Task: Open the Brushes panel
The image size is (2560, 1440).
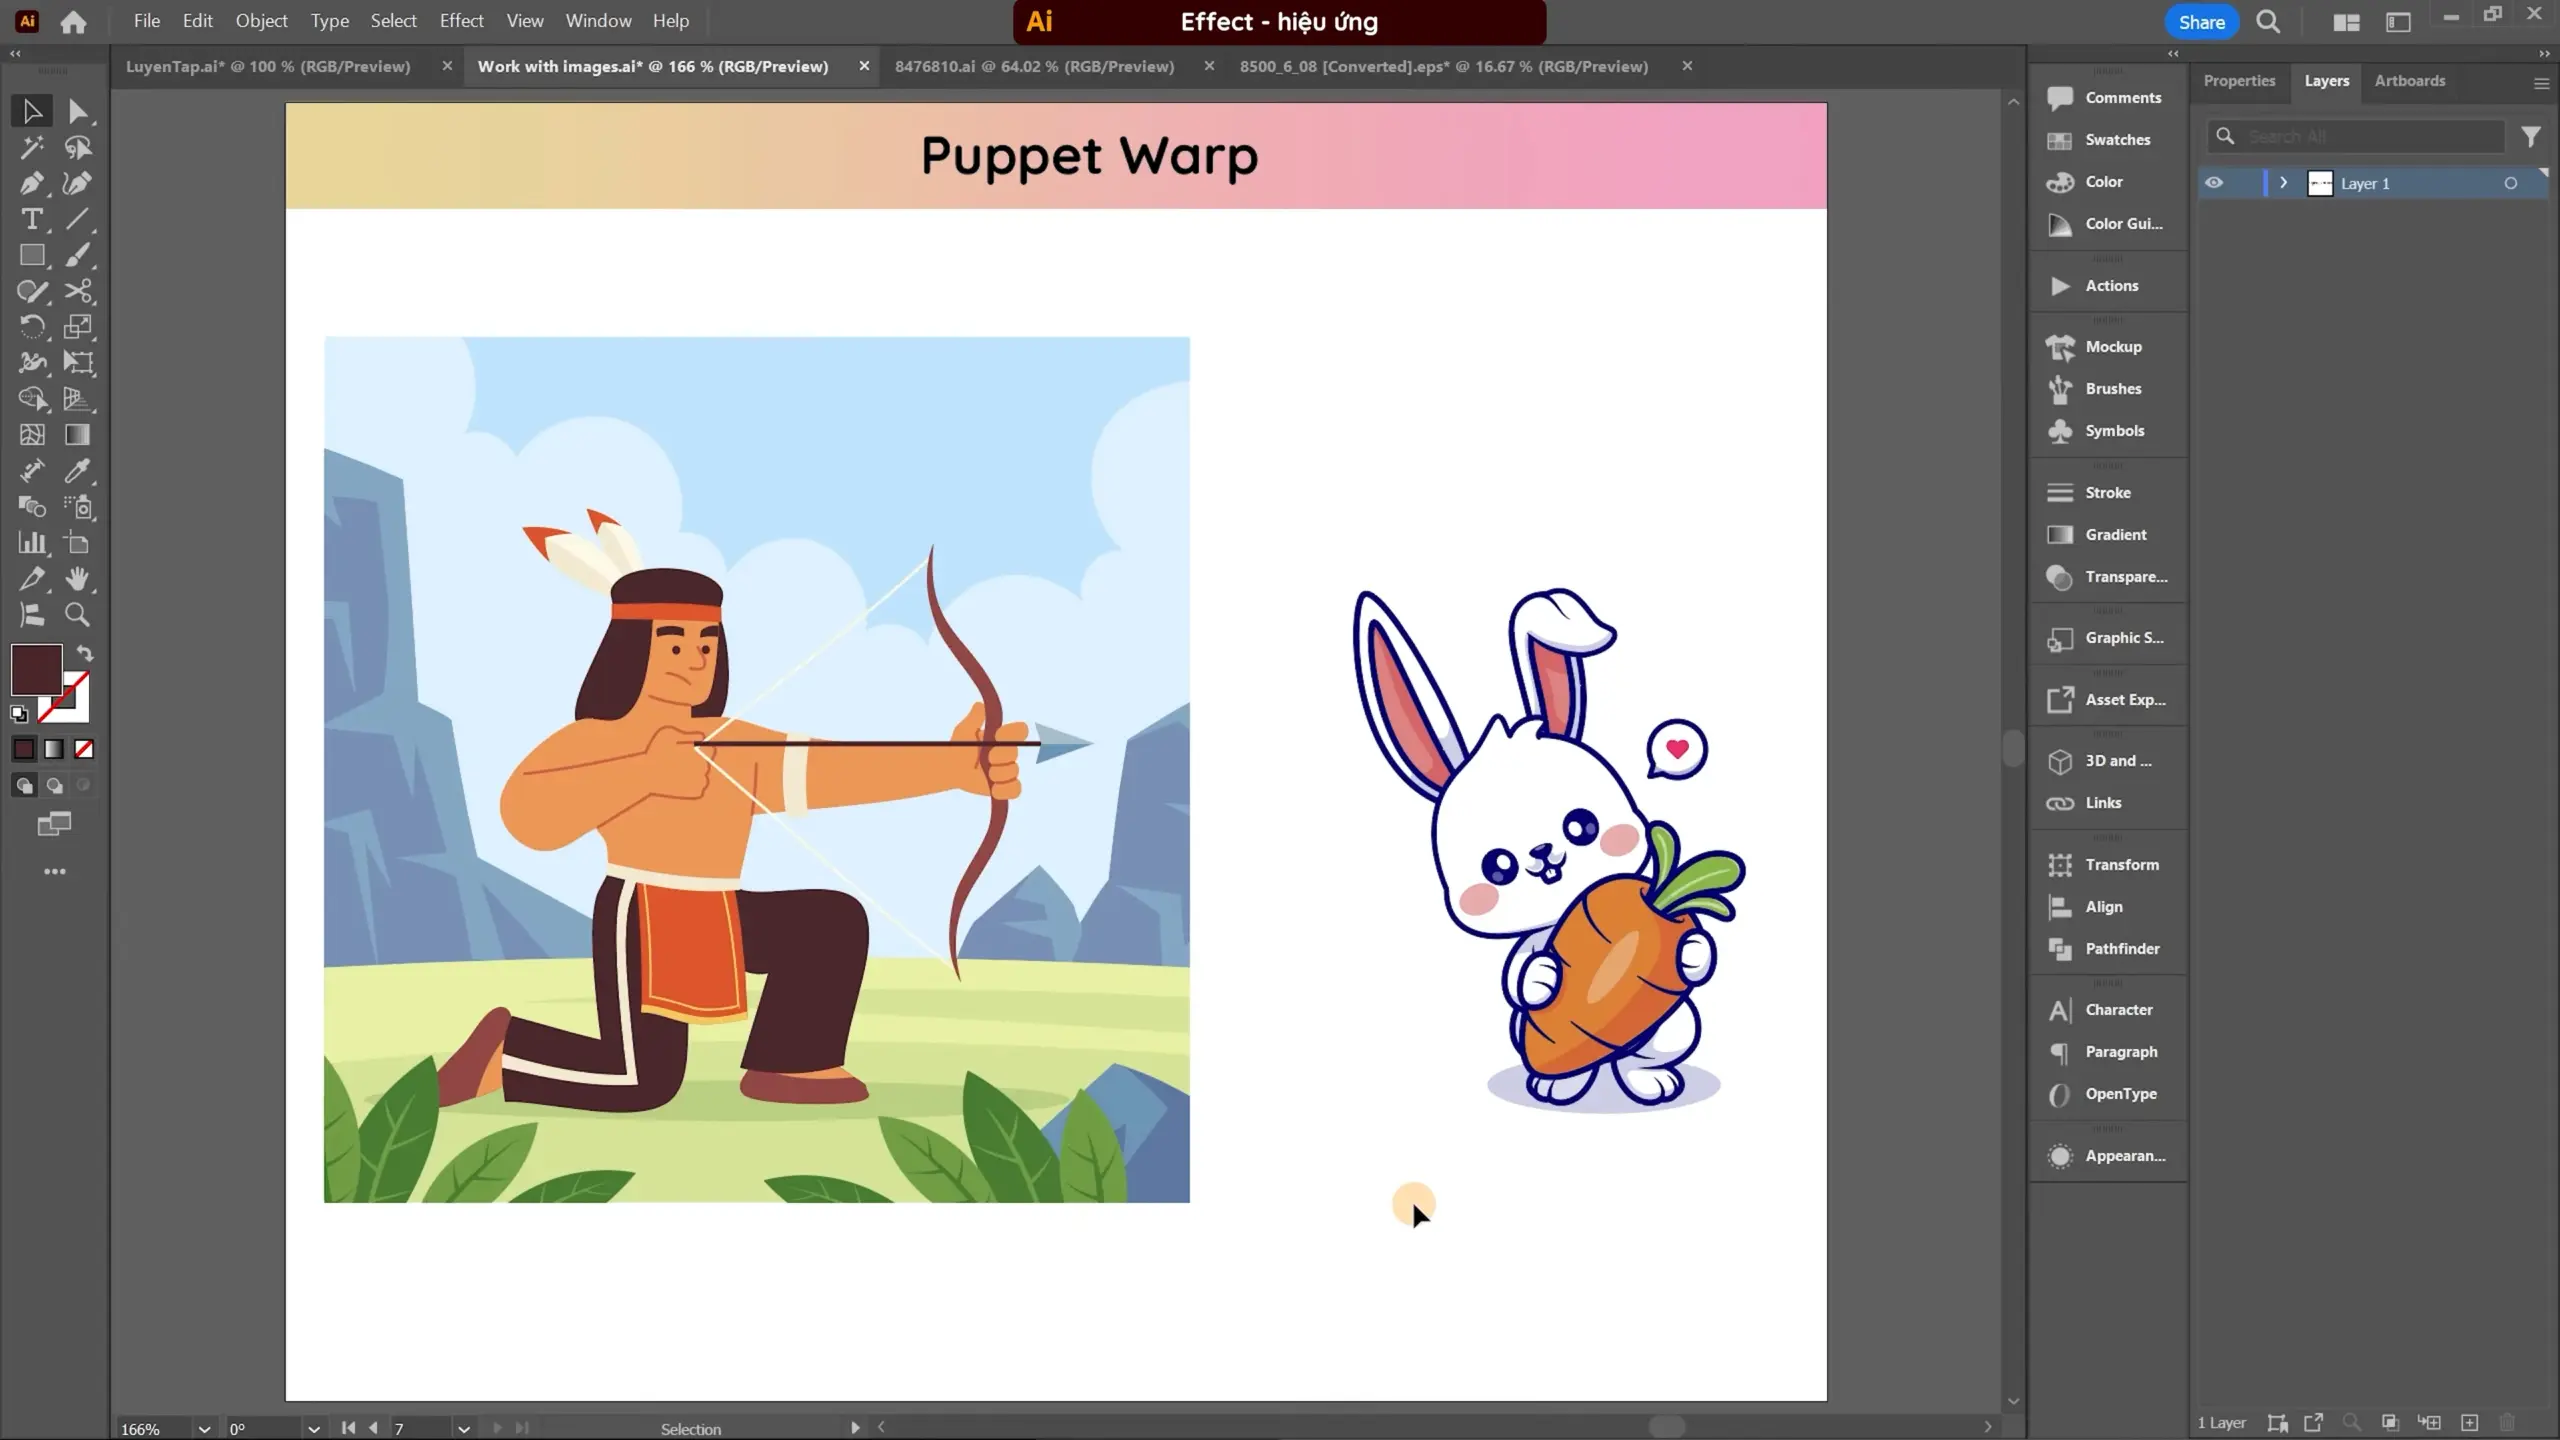Action: click(2107, 389)
